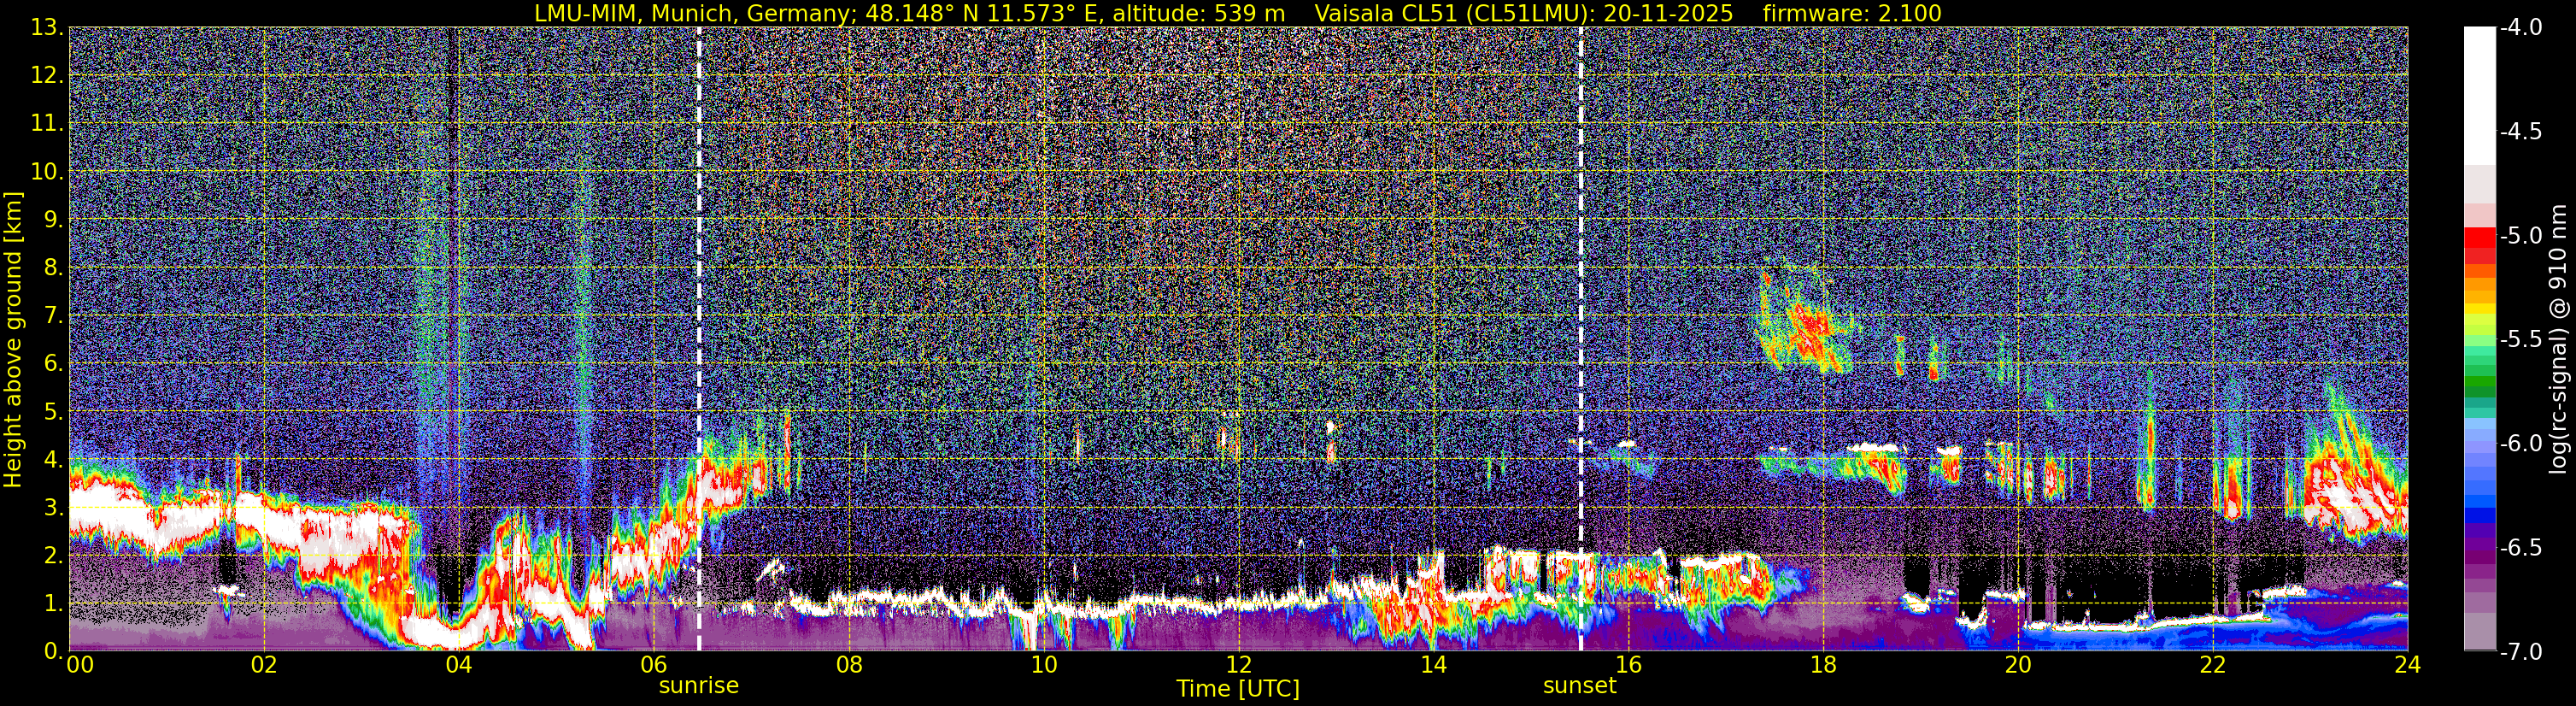The width and height of the screenshot is (2576, 706).
Task: Click 'Vaisala CL51 (CL51LMU): 20-11-2025' in the title
Action: 1524,13
